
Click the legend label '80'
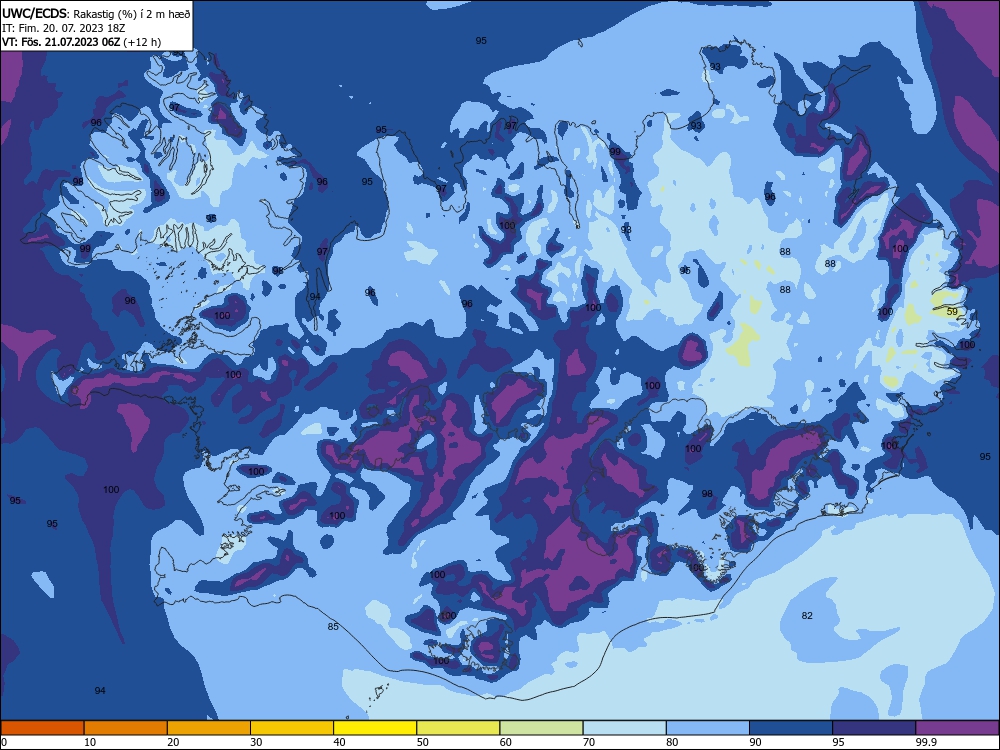pyautogui.click(x=672, y=742)
